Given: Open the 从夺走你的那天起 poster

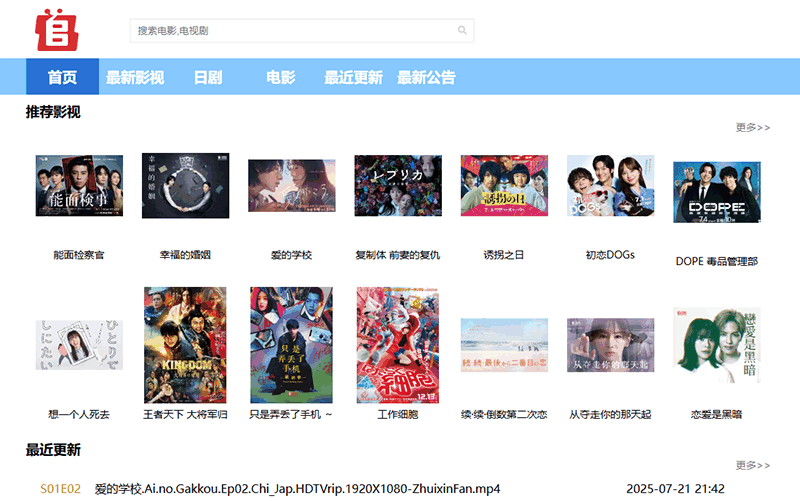Looking at the screenshot, I should coord(610,345).
